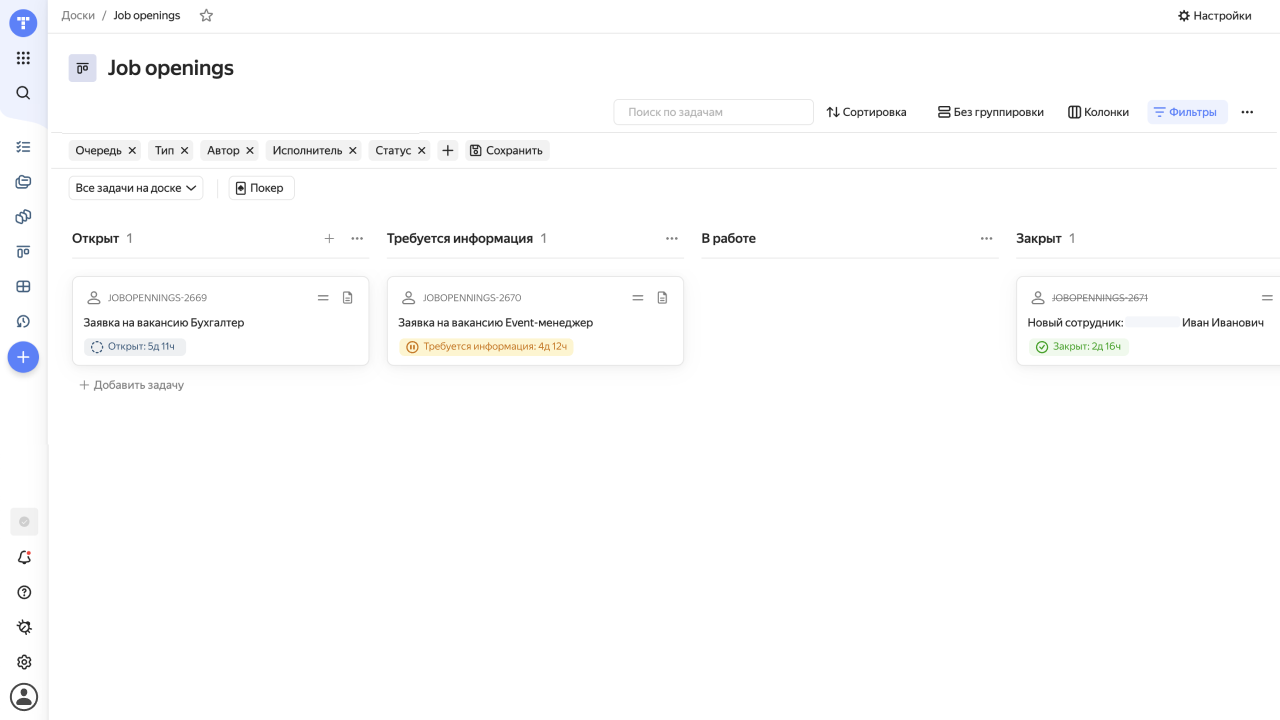Open Открыт column ellipsis menu
This screenshot has height=720, width=1280.
357,238
